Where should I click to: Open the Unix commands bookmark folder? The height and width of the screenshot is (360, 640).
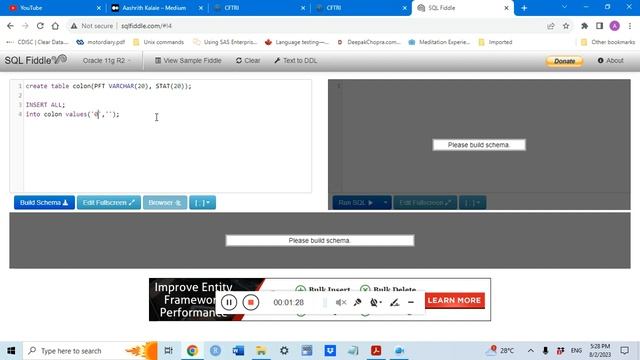click(x=158, y=42)
